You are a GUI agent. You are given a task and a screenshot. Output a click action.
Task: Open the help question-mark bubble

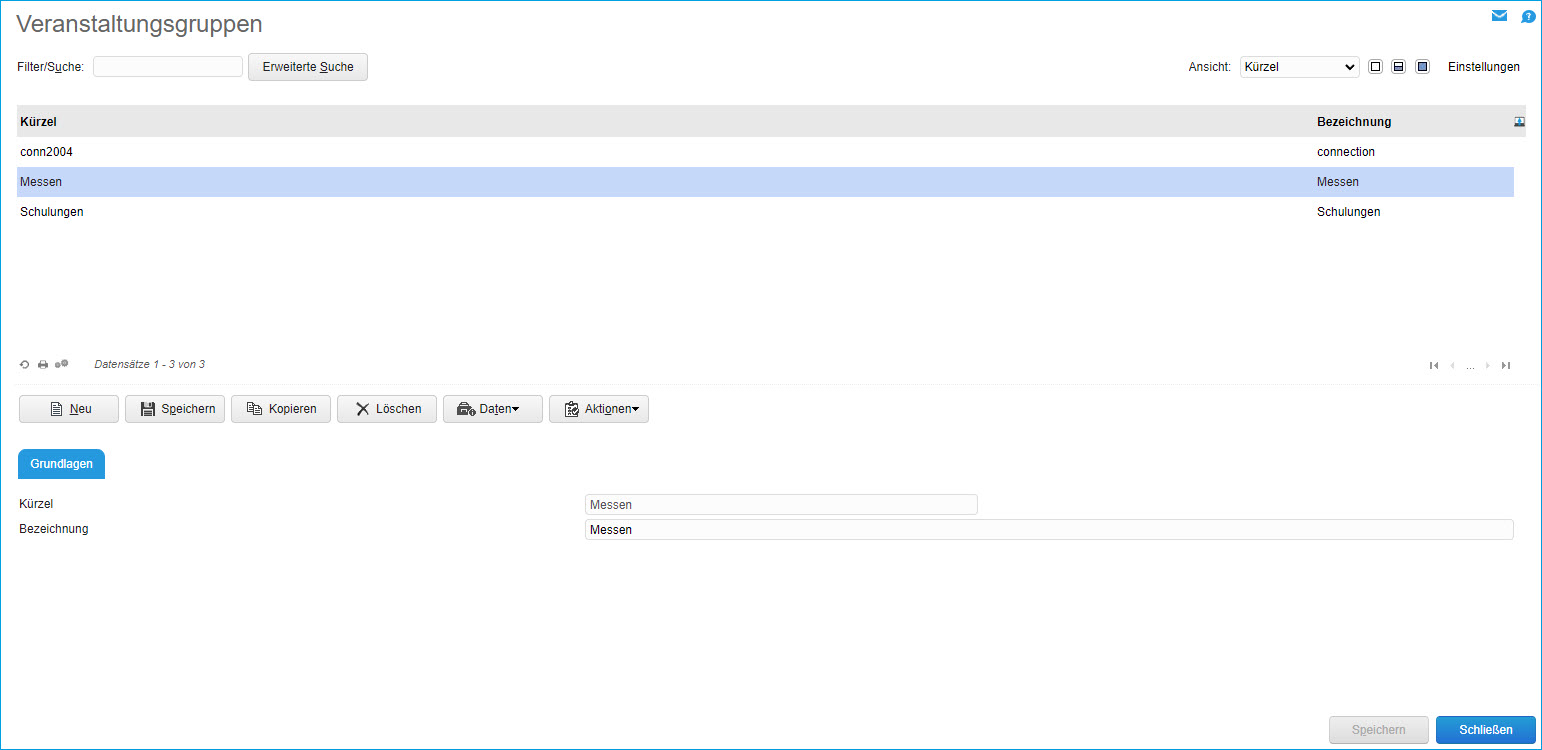coord(1528,17)
